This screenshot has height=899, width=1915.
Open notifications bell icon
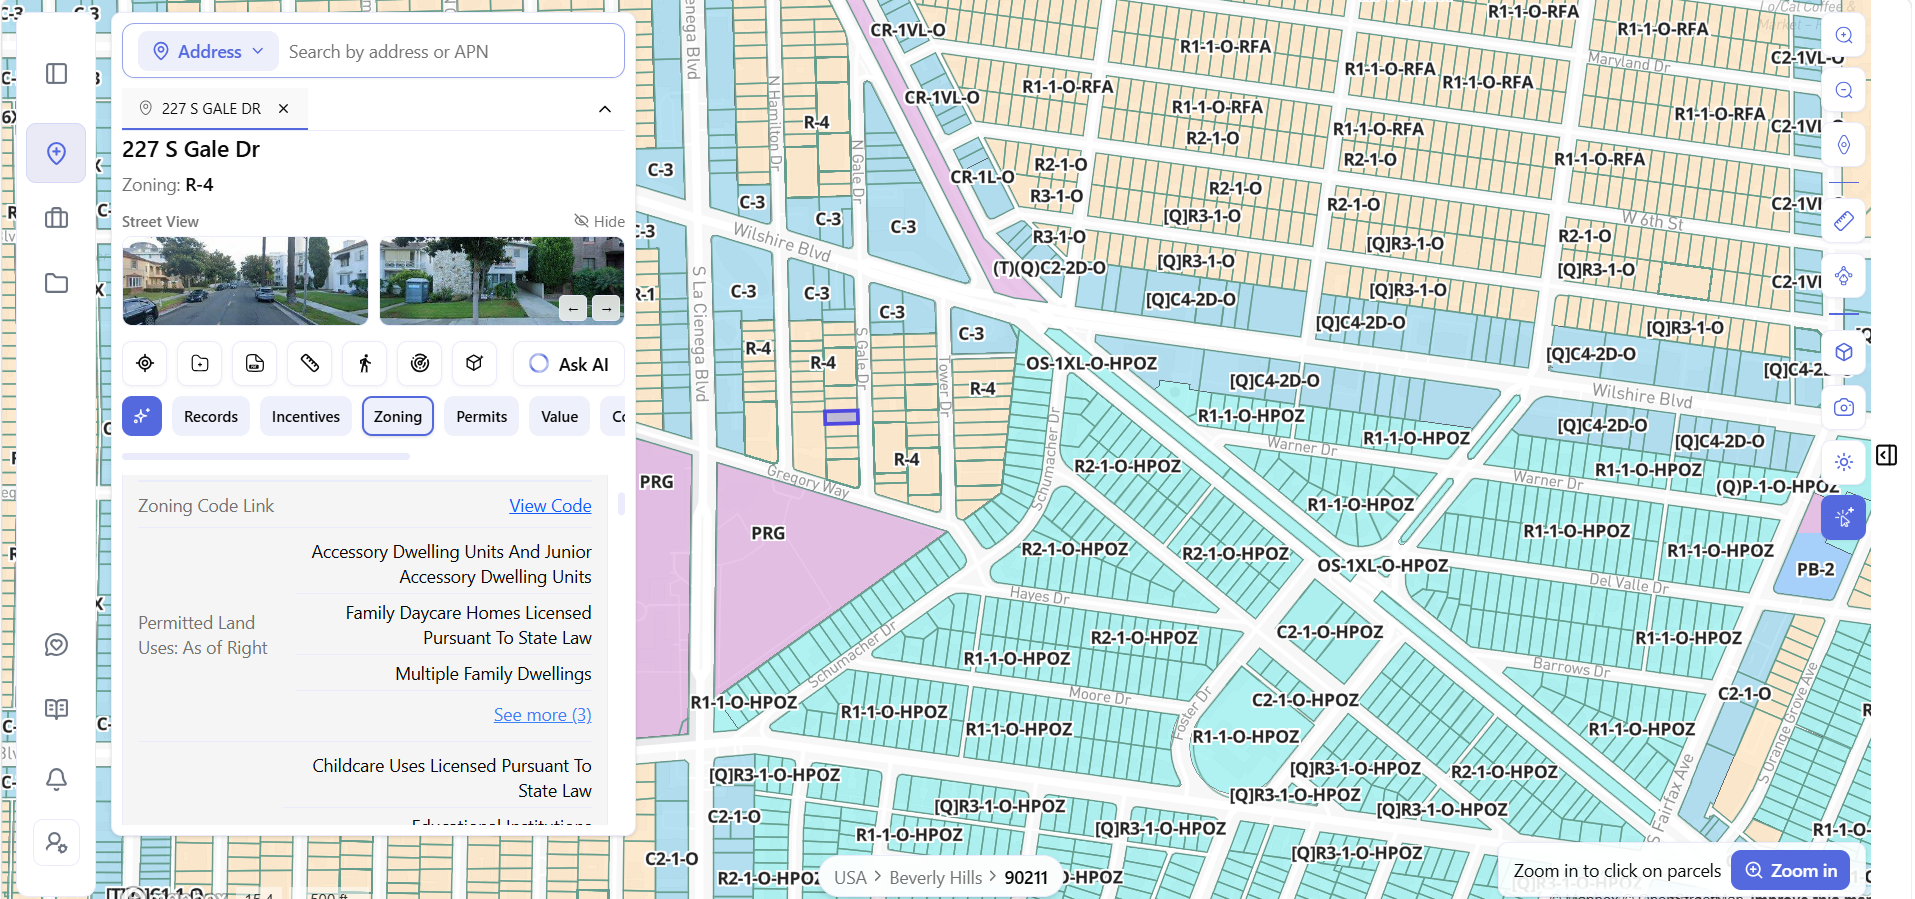pyautogui.click(x=56, y=779)
